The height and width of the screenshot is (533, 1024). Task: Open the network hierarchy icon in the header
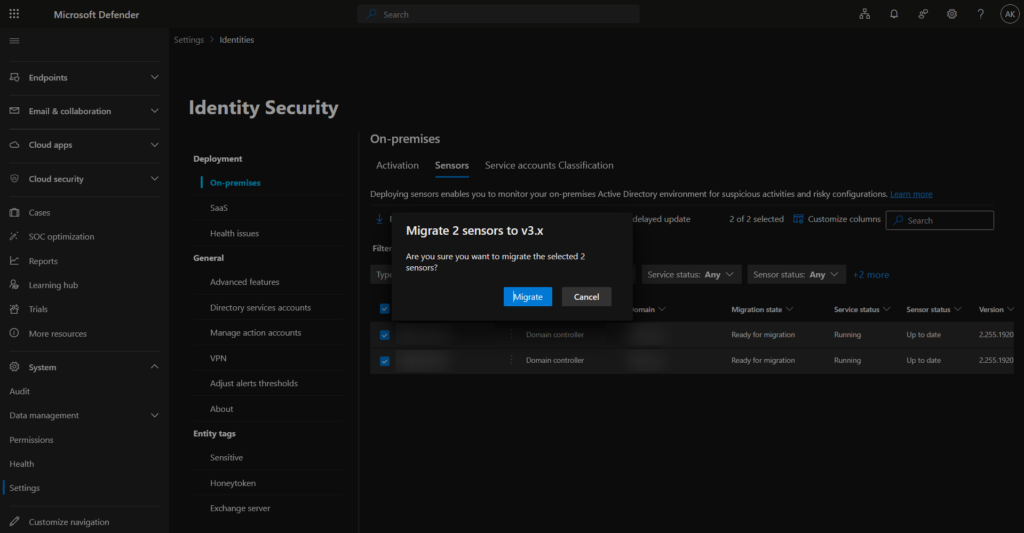click(x=865, y=14)
